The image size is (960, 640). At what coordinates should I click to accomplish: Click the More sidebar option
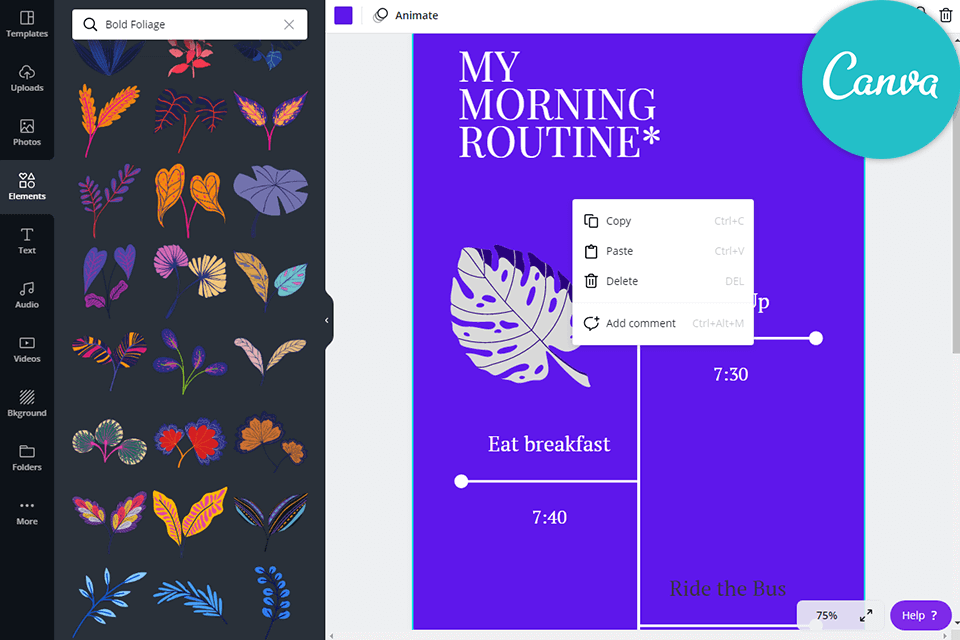(27, 512)
